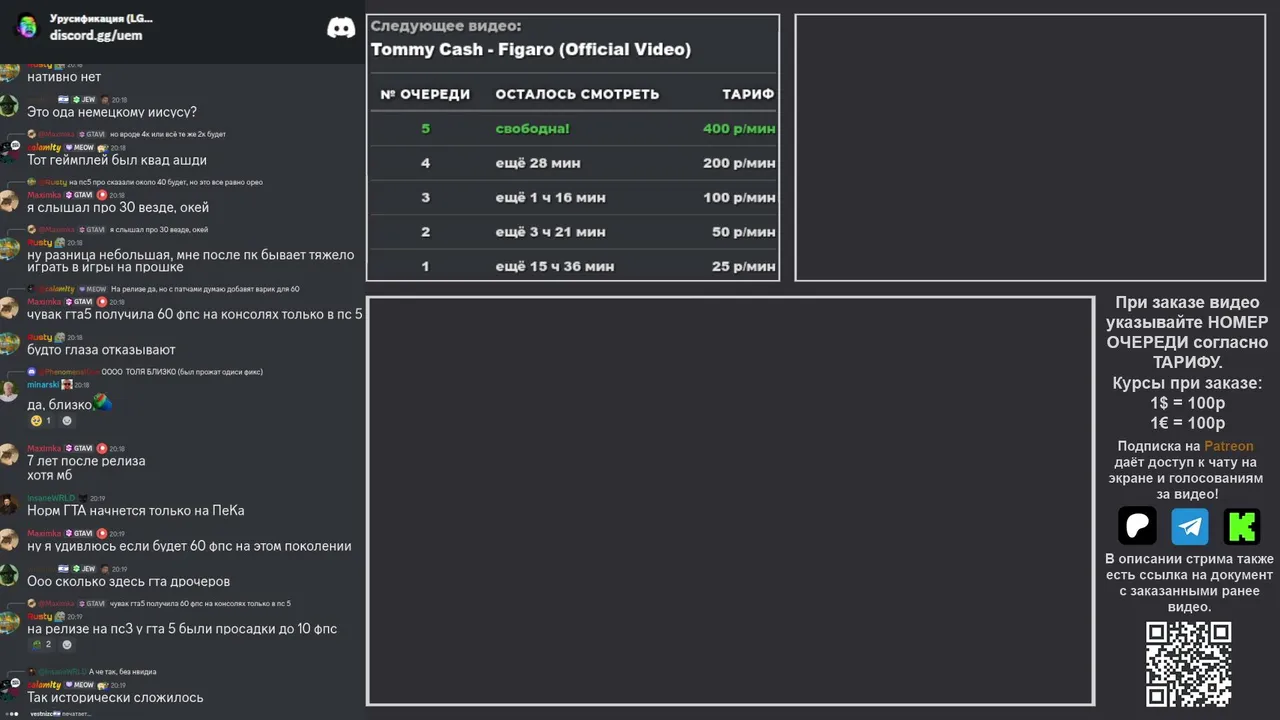
Task: Click avatar beside 'Так исторически сложилось'
Action: click(x=9, y=690)
